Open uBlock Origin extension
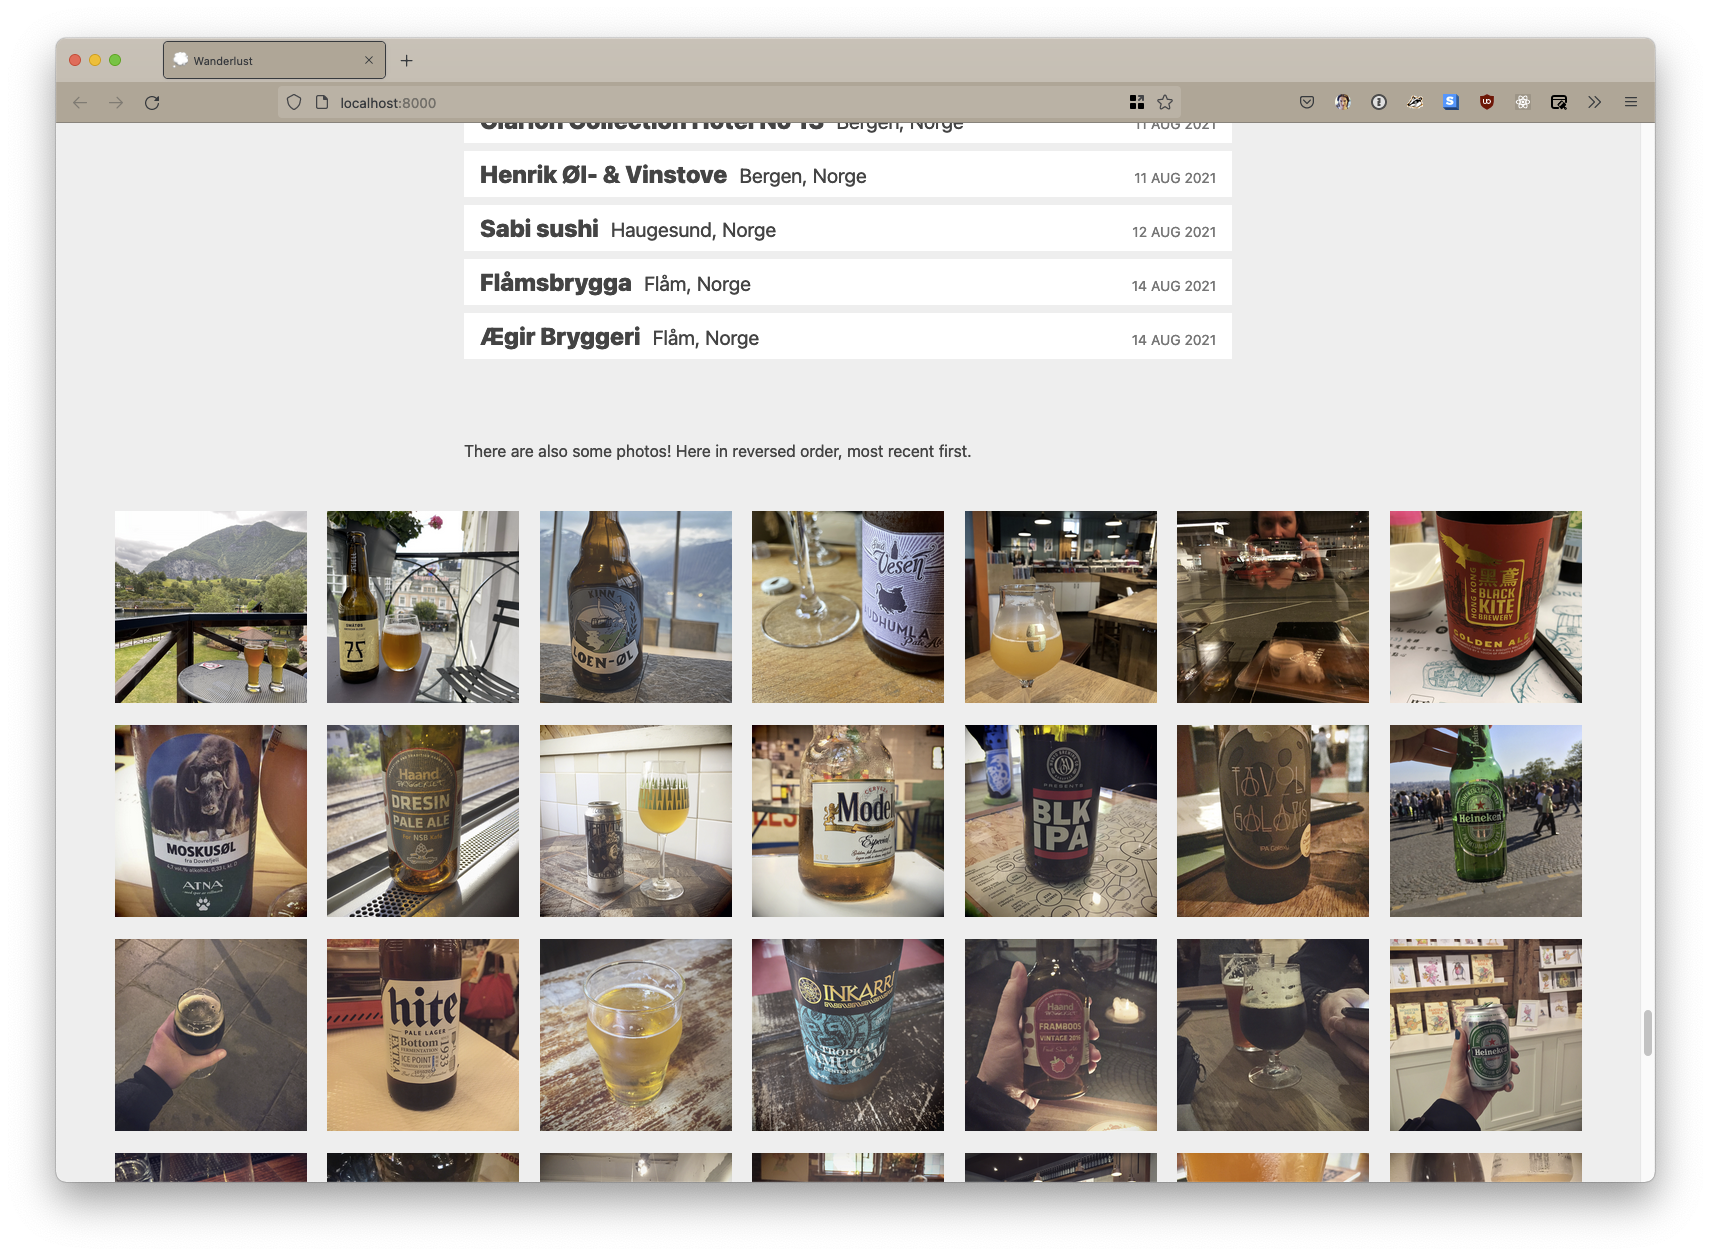The width and height of the screenshot is (1711, 1256). pos(1487,102)
